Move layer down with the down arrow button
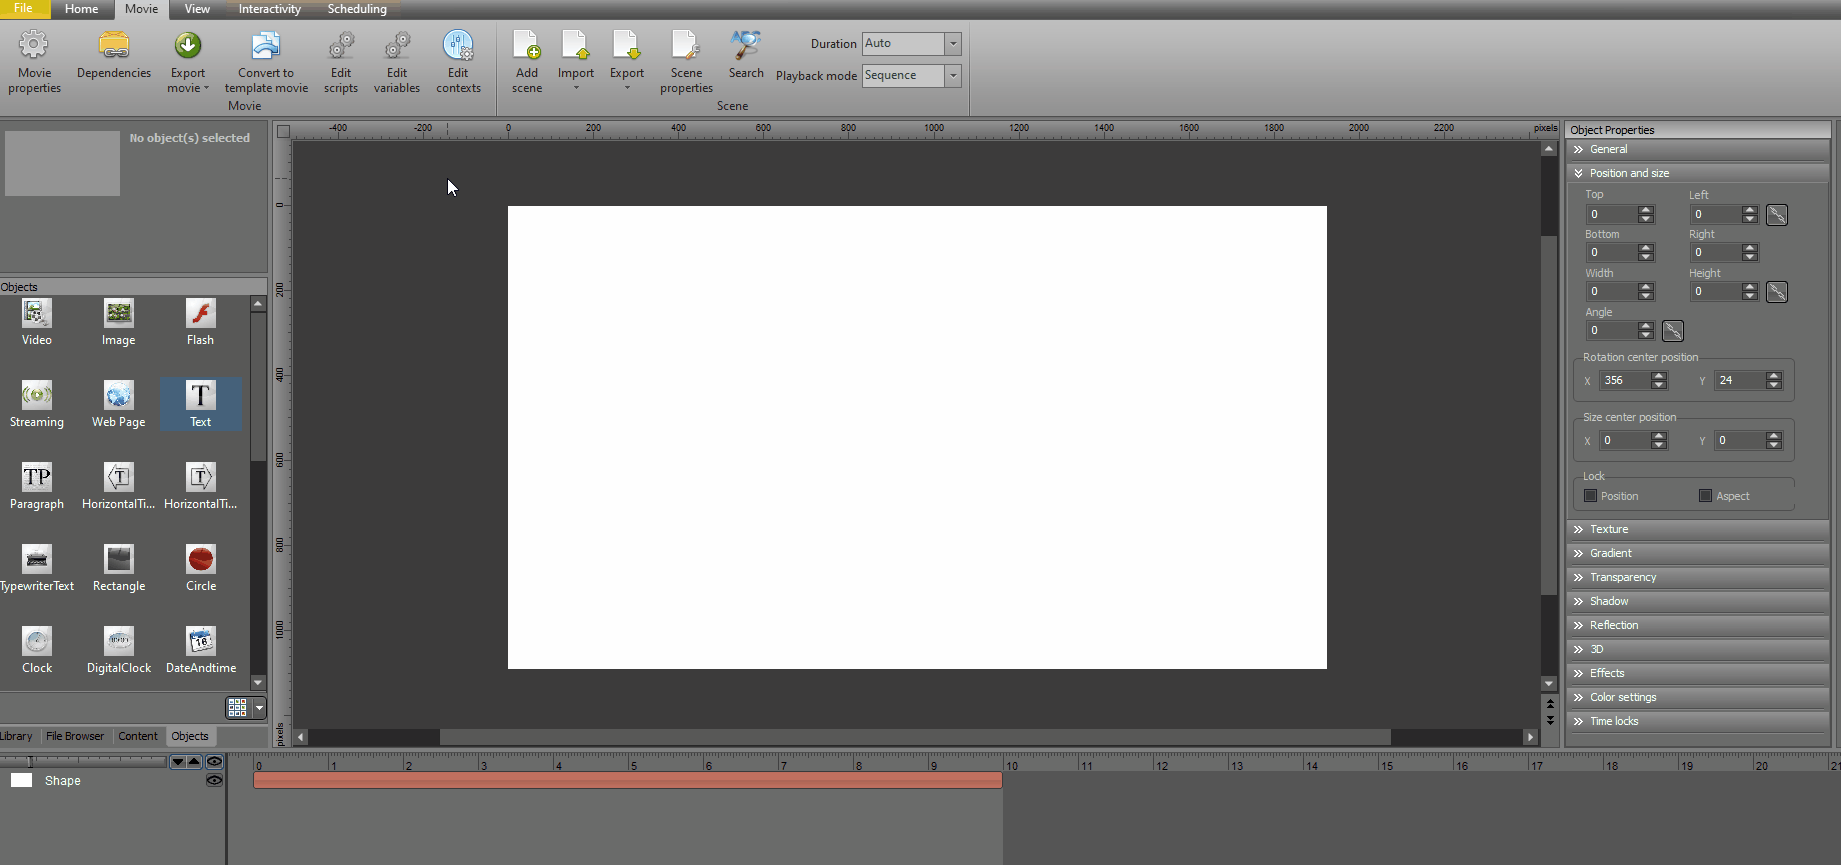The height and width of the screenshot is (865, 1841). (x=177, y=761)
